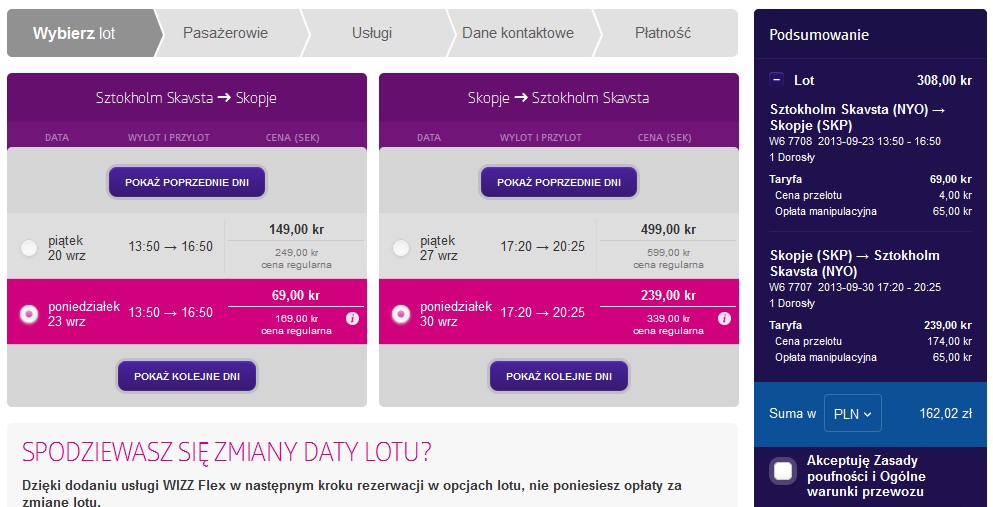Viewport: 993px width, 507px height.
Task: Show previous days for Sztokholm to Skopje
Action: (x=187, y=182)
